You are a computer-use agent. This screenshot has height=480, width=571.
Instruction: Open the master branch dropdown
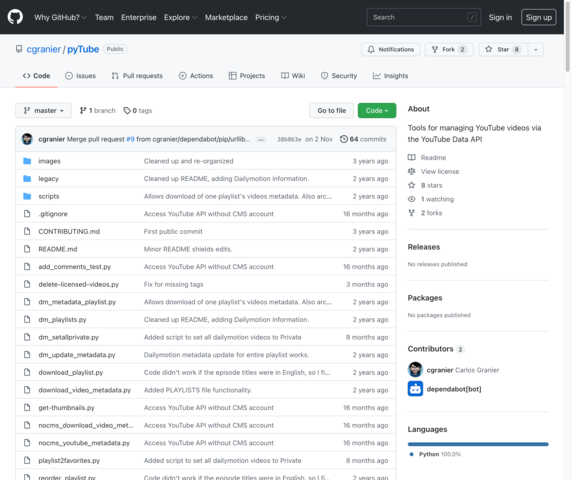pyautogui.click(x=43, y=110)
